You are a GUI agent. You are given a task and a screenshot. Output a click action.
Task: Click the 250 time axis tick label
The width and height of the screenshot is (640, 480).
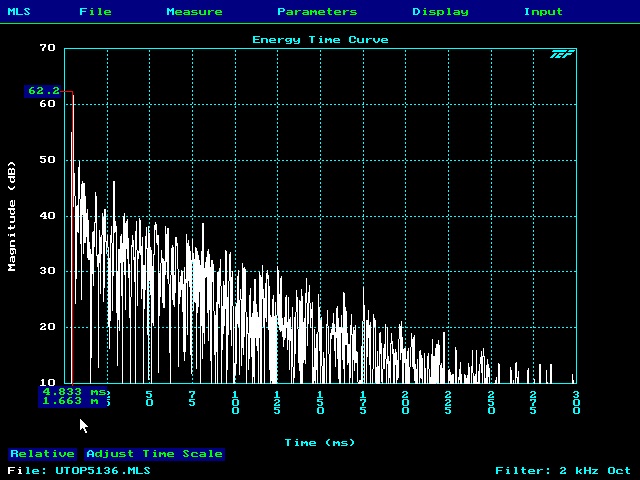[x=491, y=402]
